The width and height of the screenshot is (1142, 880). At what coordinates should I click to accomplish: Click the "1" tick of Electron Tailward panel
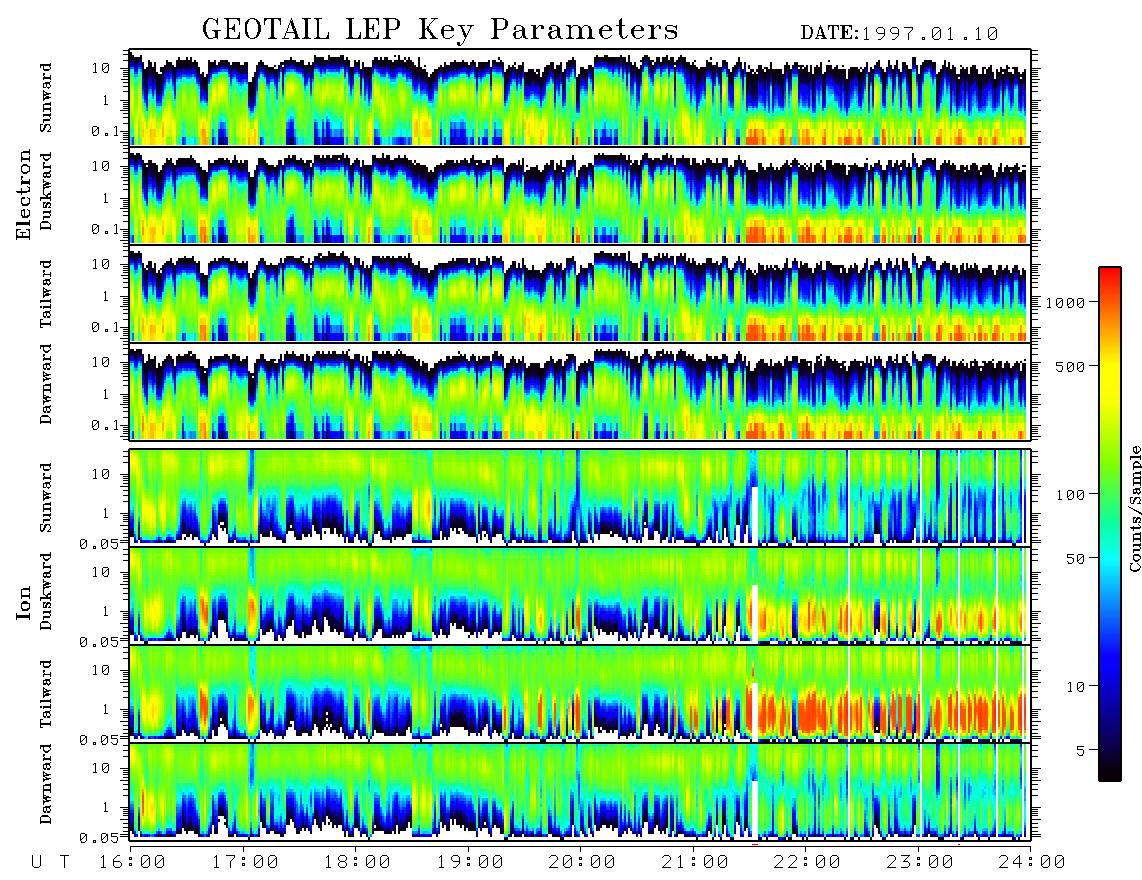click(x=106, y=296)
